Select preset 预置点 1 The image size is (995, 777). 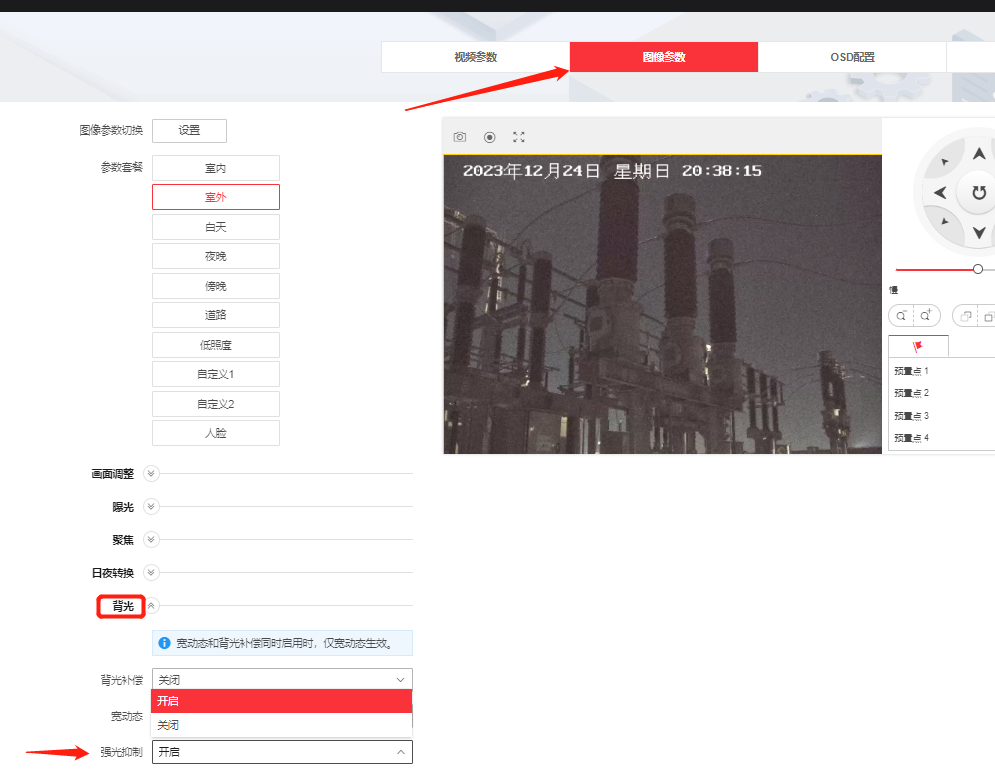[911, 371]
